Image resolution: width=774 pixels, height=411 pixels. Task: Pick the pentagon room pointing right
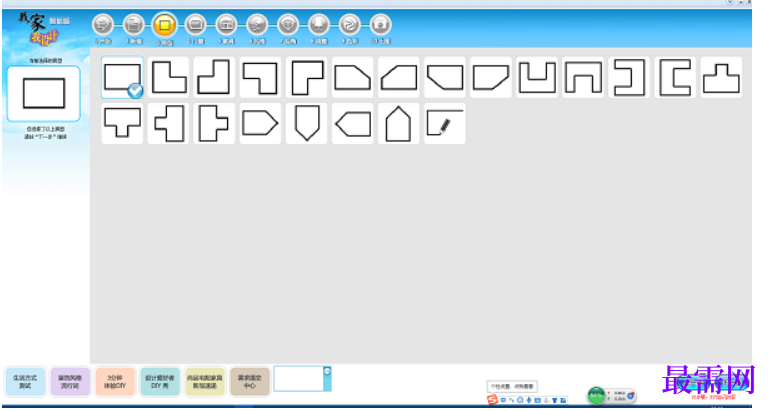(x=260, y=123)
